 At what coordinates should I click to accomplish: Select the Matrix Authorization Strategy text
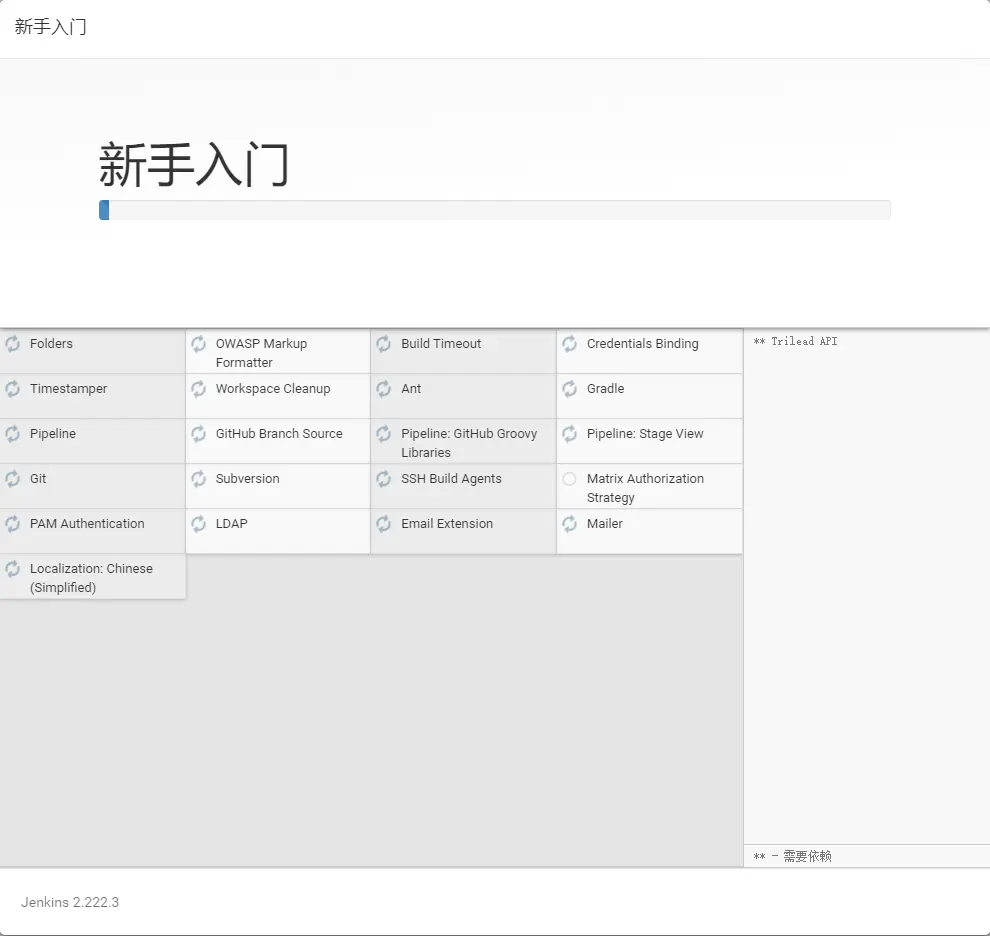coord(645,488)
